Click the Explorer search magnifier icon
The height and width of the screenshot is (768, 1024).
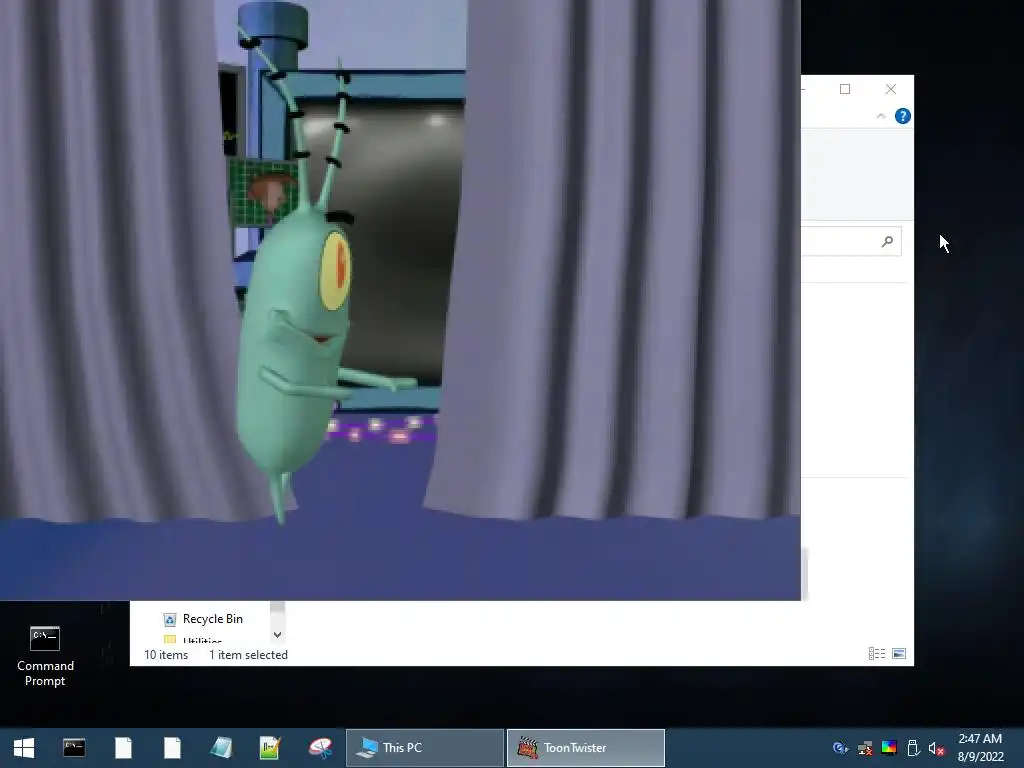click(887, 242)
